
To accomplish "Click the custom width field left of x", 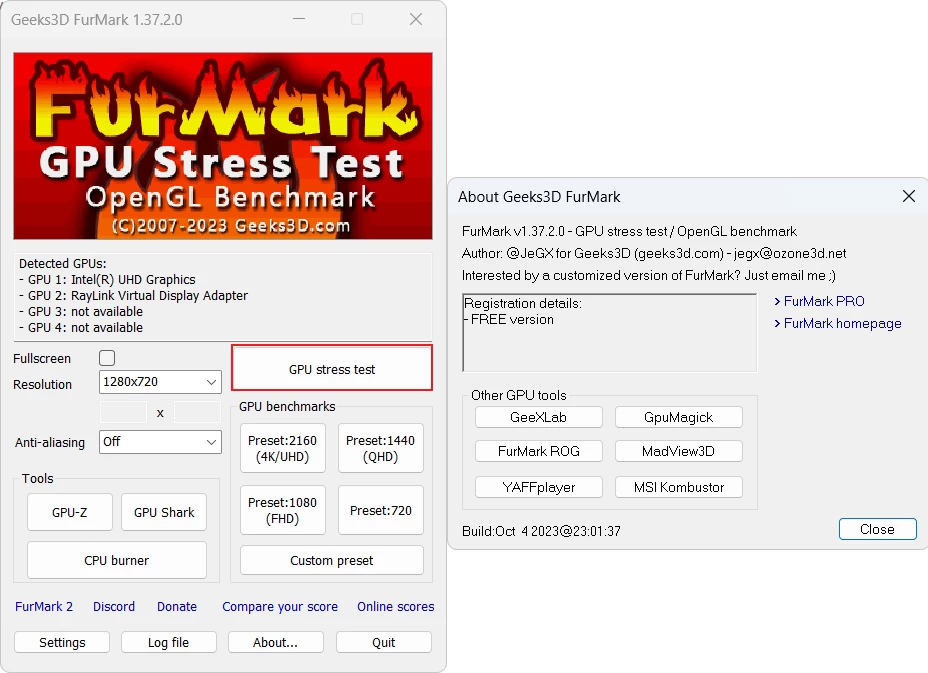I will [x=124, y=413].
